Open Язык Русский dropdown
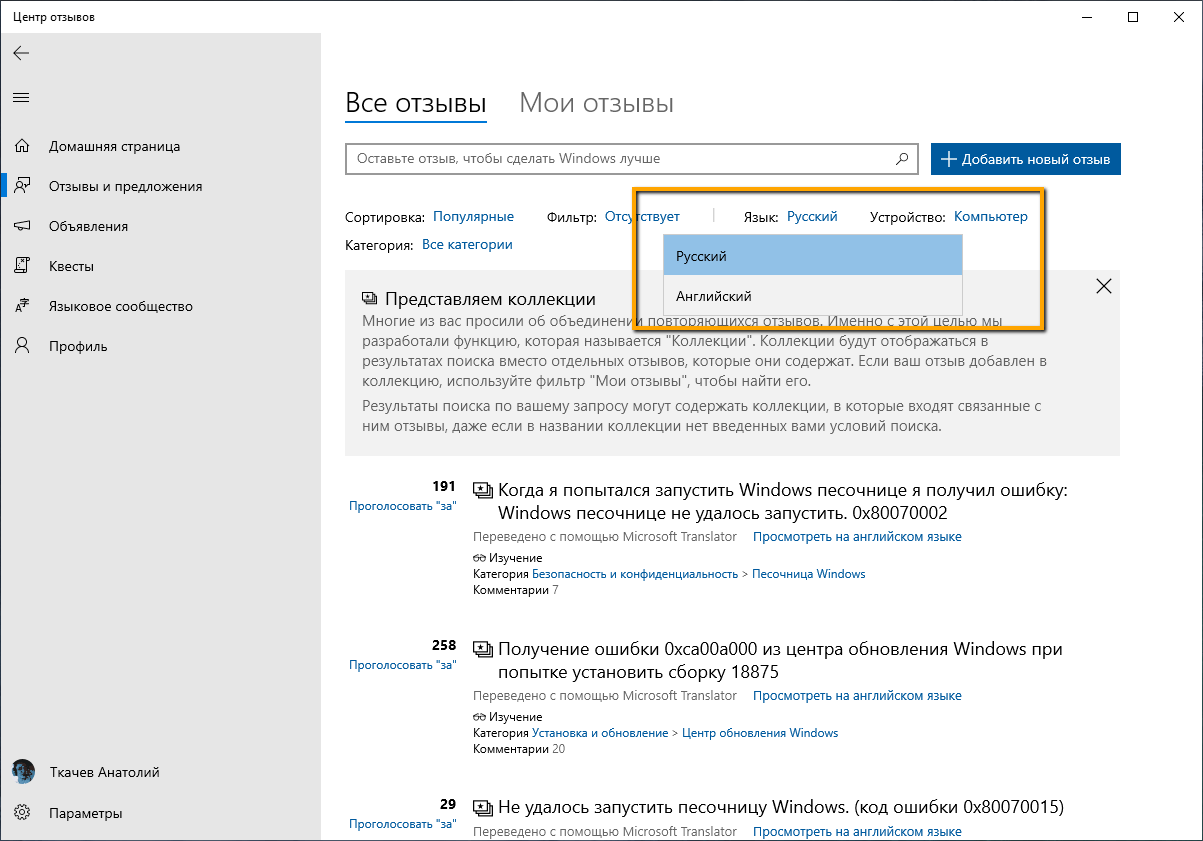 coord(812,216)
